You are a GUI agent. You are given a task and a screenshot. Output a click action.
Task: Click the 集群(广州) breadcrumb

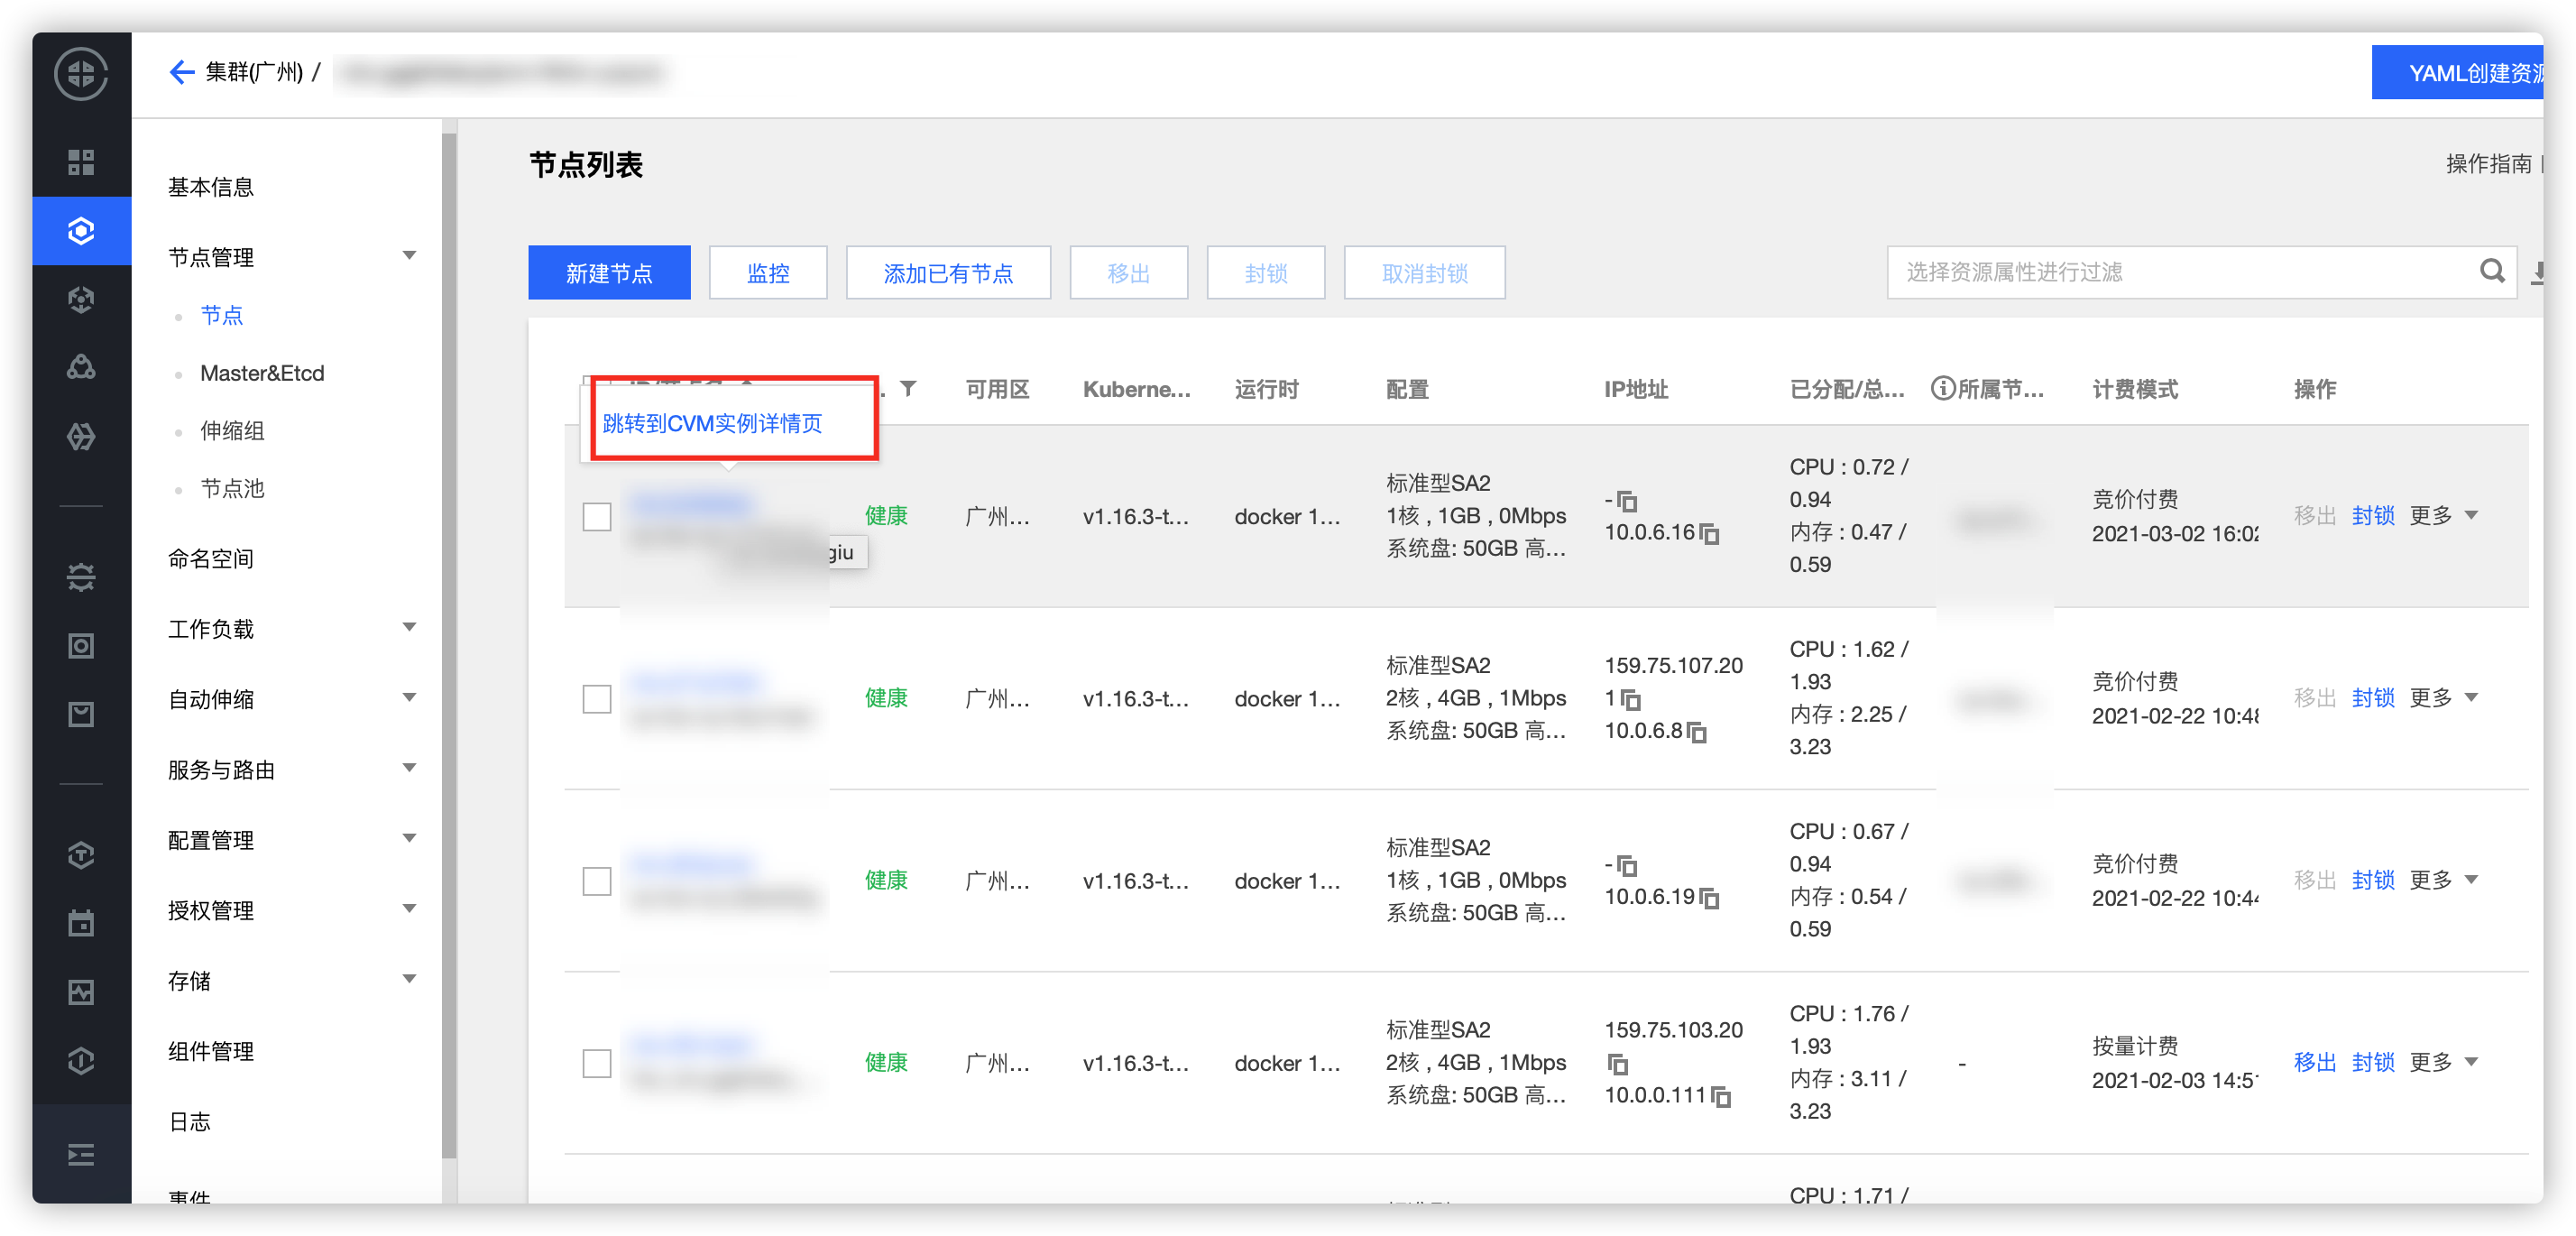click(254, 72)
